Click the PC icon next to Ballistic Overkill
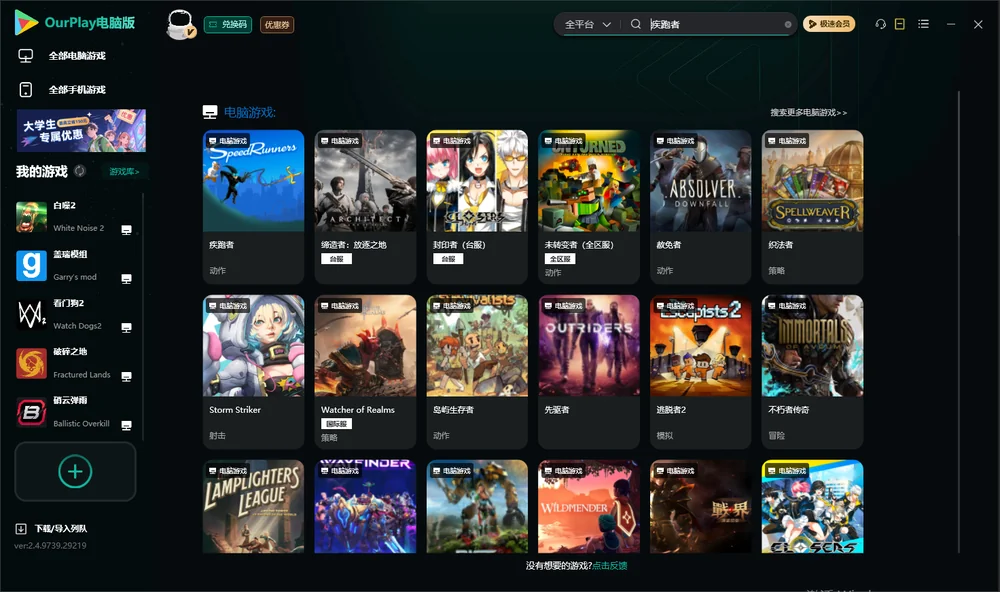The width and height of the screenshot is (1000, 592). pyautogui.click(x=126, y=425)
